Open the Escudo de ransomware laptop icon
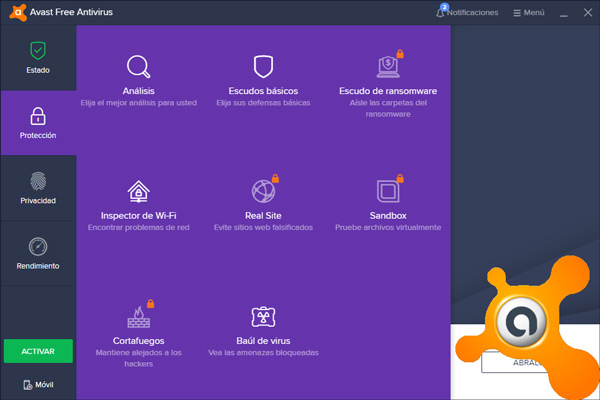Viewport: 600px width, 400px height. click(x=388, y=67)
